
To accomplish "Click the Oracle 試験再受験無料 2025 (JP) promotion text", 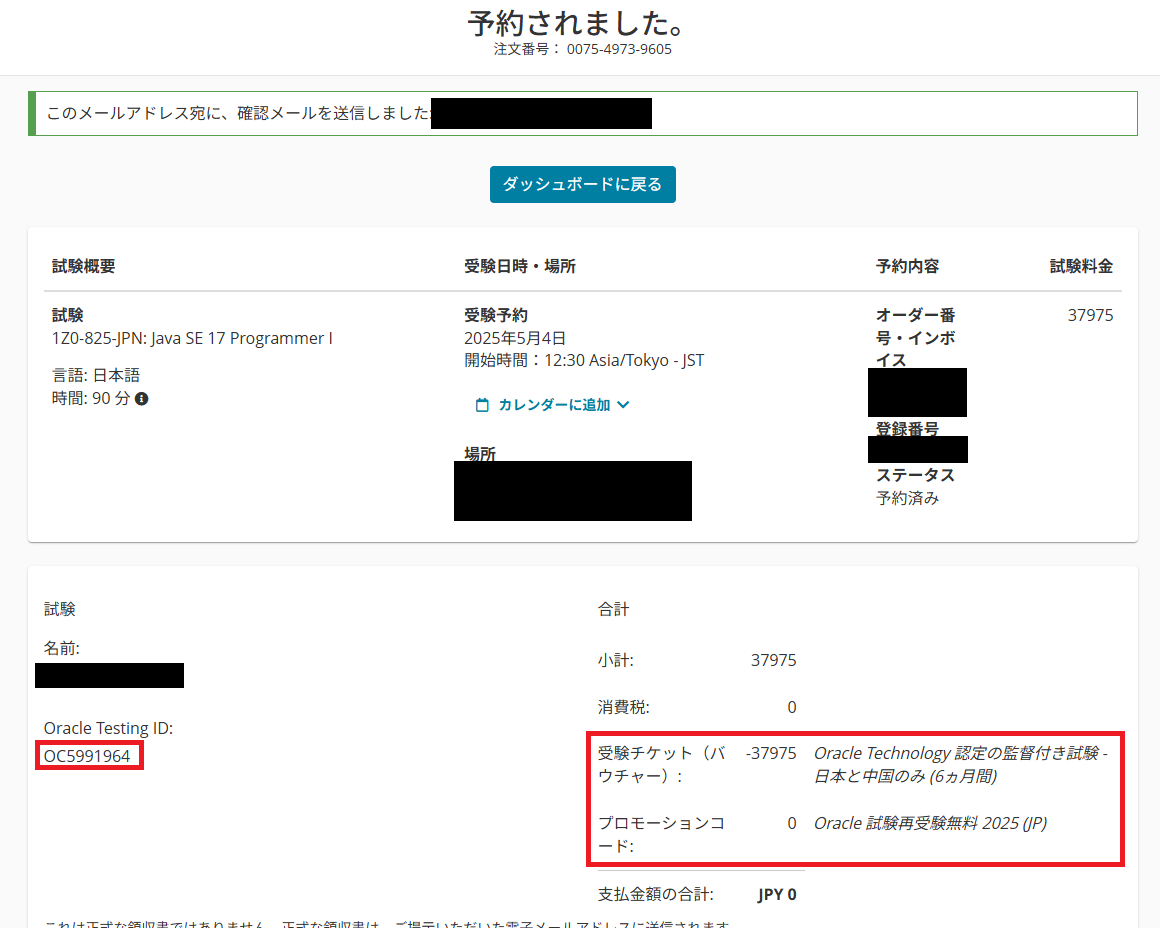I will [931, 823].
